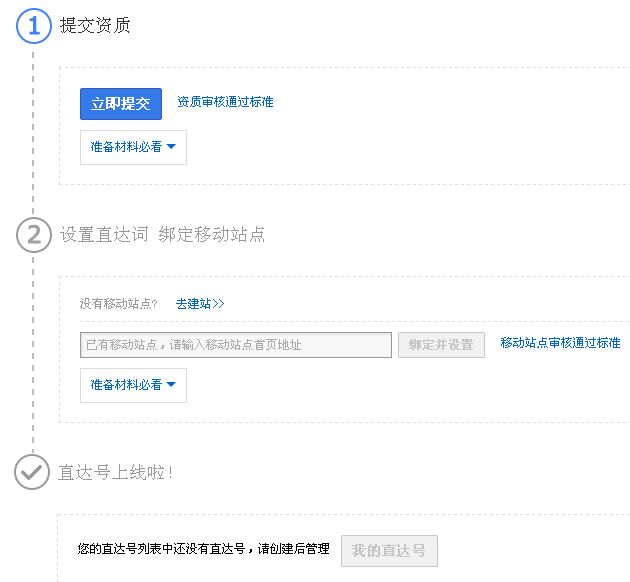Click the 我的直达号 button

point(389,551)
